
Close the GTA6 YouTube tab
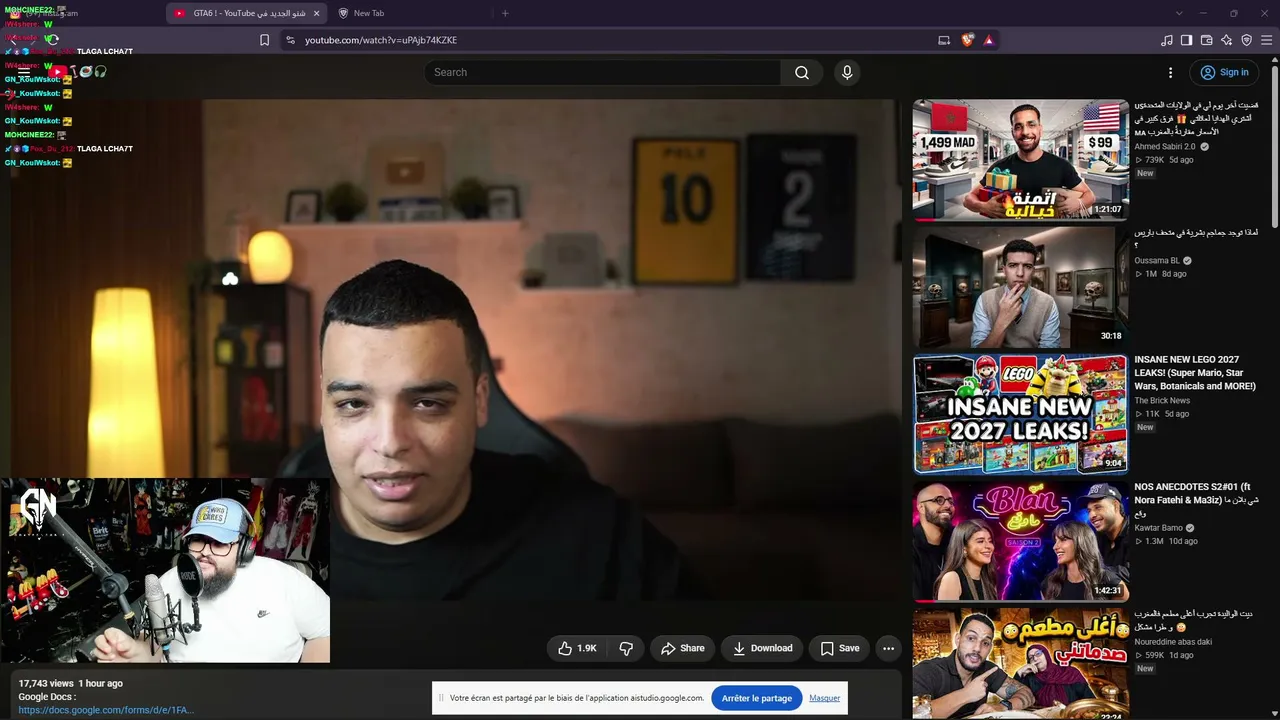(317, 13)
